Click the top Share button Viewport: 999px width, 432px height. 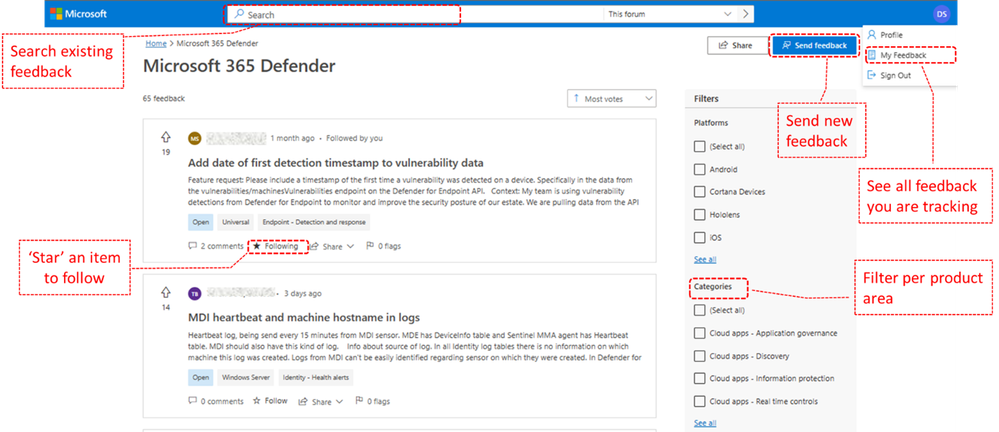tap(737, 46)
